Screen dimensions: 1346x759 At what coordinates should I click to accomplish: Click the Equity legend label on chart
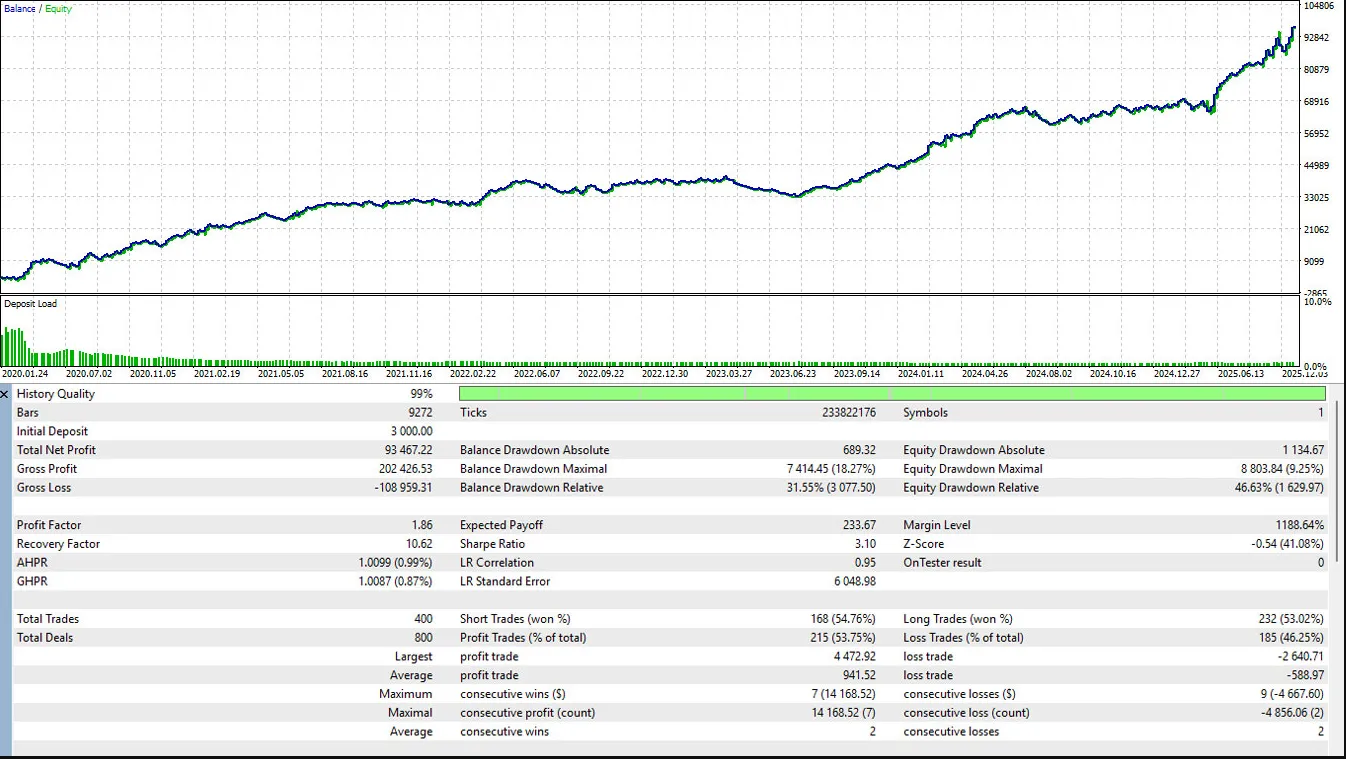tap(58, 9)
